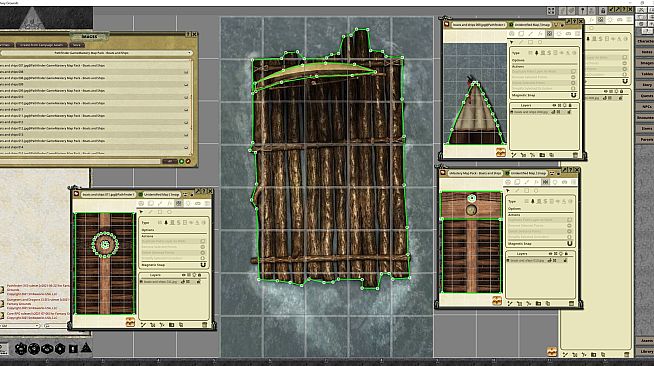Open the Quests sidebar button
This screenshot has height=366, width=654.
(646, 95)
